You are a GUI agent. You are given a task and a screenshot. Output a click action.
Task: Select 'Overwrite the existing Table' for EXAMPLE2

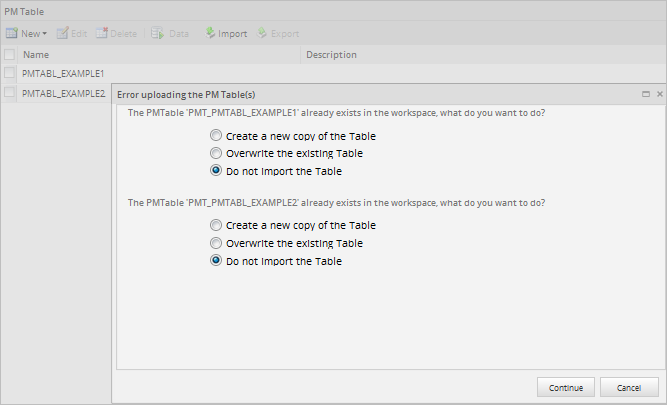coord(216,243)
